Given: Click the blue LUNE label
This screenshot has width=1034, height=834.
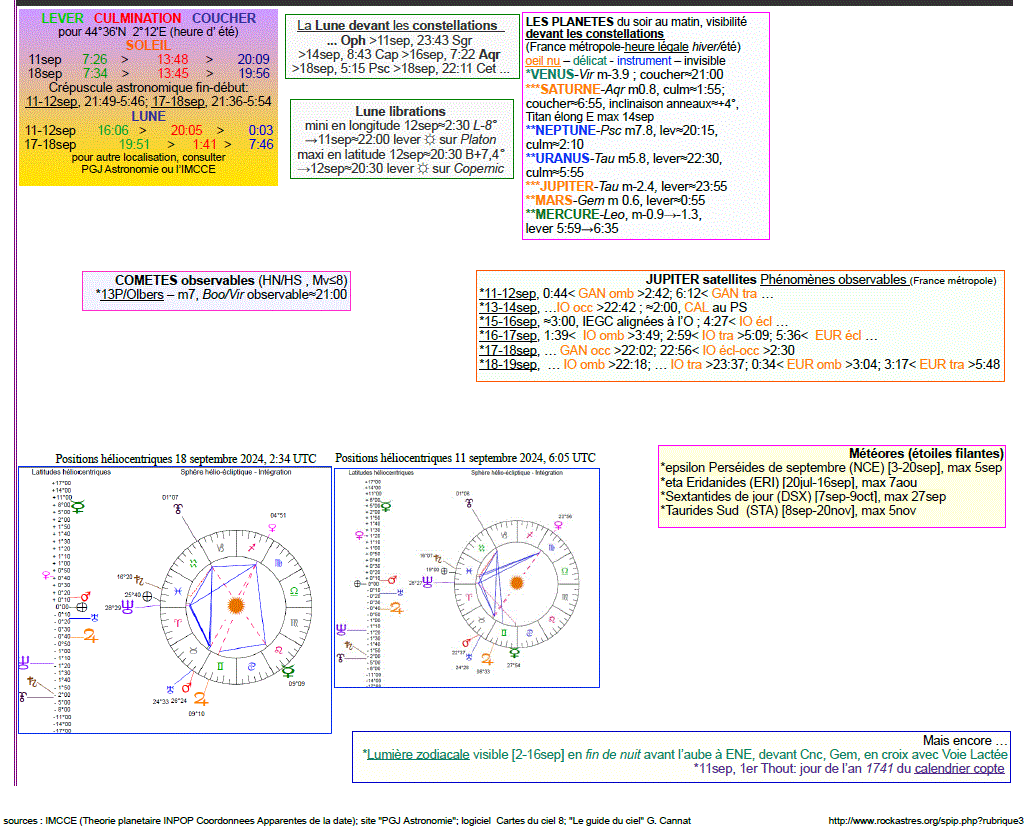Looking at the screenshot, I should click(x=148, y=117).
